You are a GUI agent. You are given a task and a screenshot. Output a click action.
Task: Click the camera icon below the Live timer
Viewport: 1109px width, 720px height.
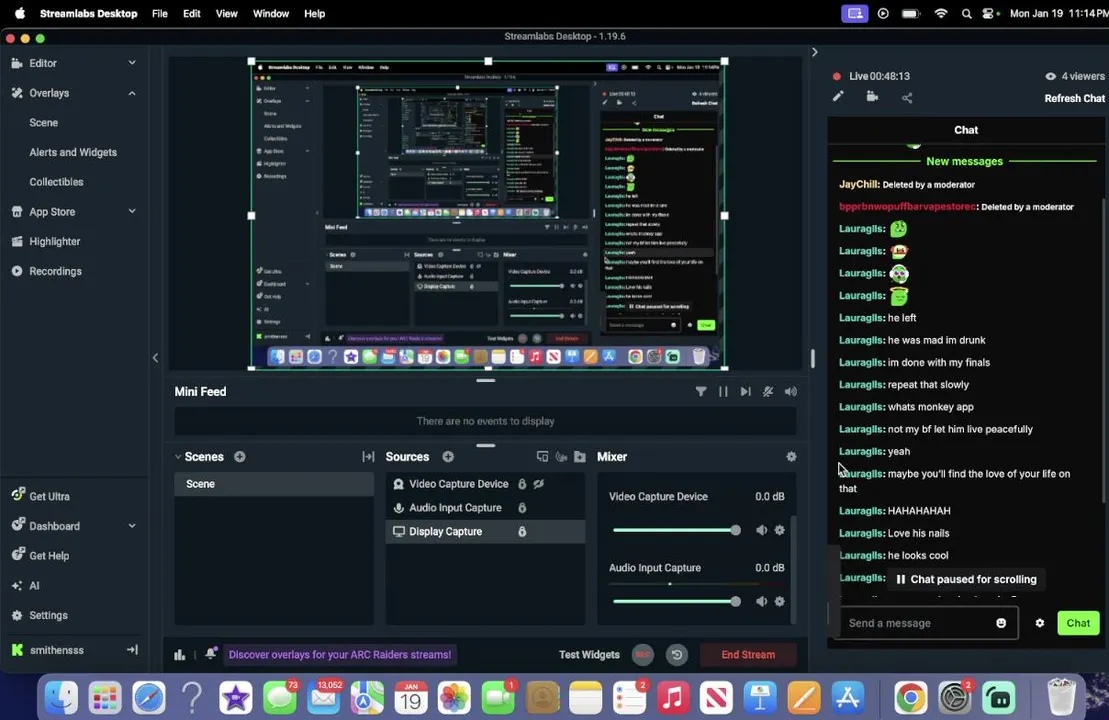tap(872, 96)
